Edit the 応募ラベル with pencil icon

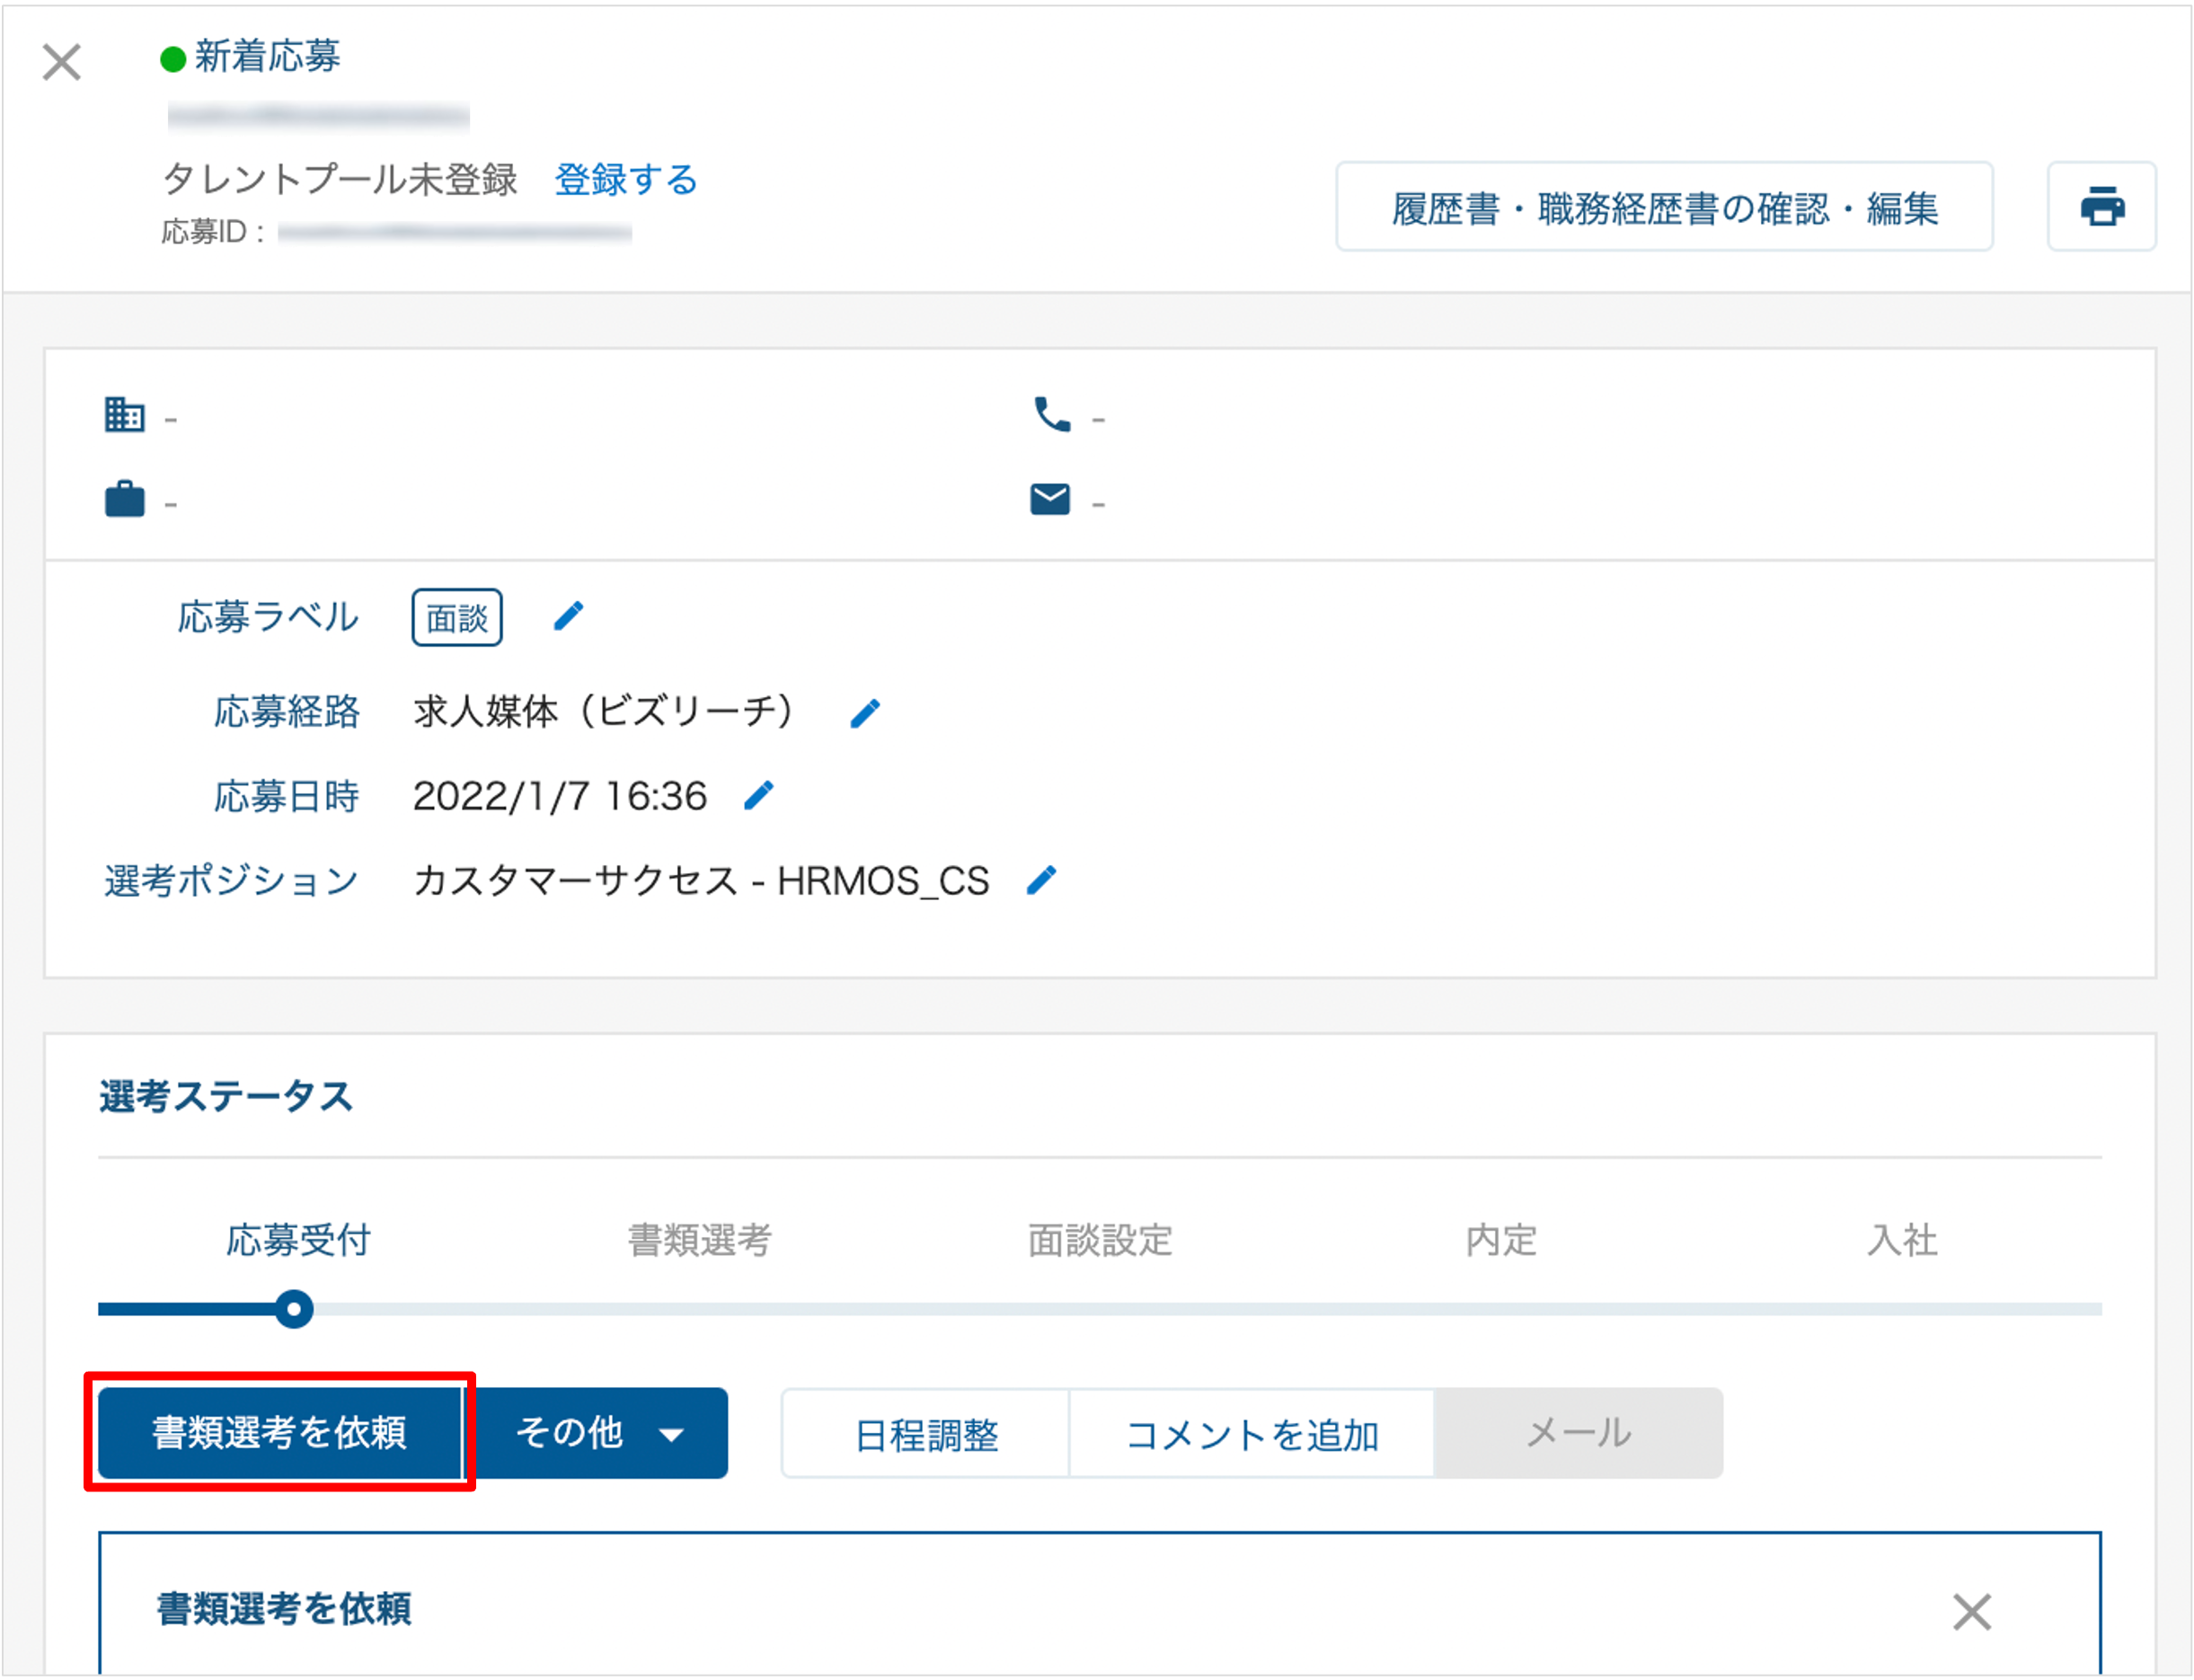(568, 616)
